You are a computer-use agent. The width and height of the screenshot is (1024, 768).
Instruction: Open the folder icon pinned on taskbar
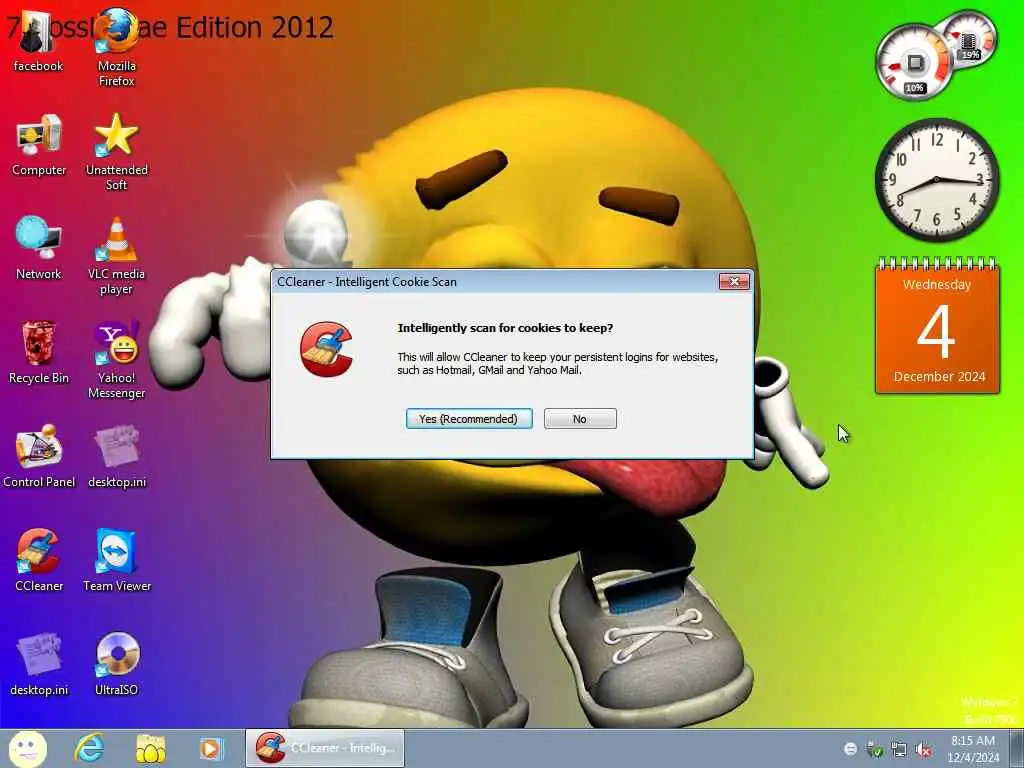coord(150,748)
